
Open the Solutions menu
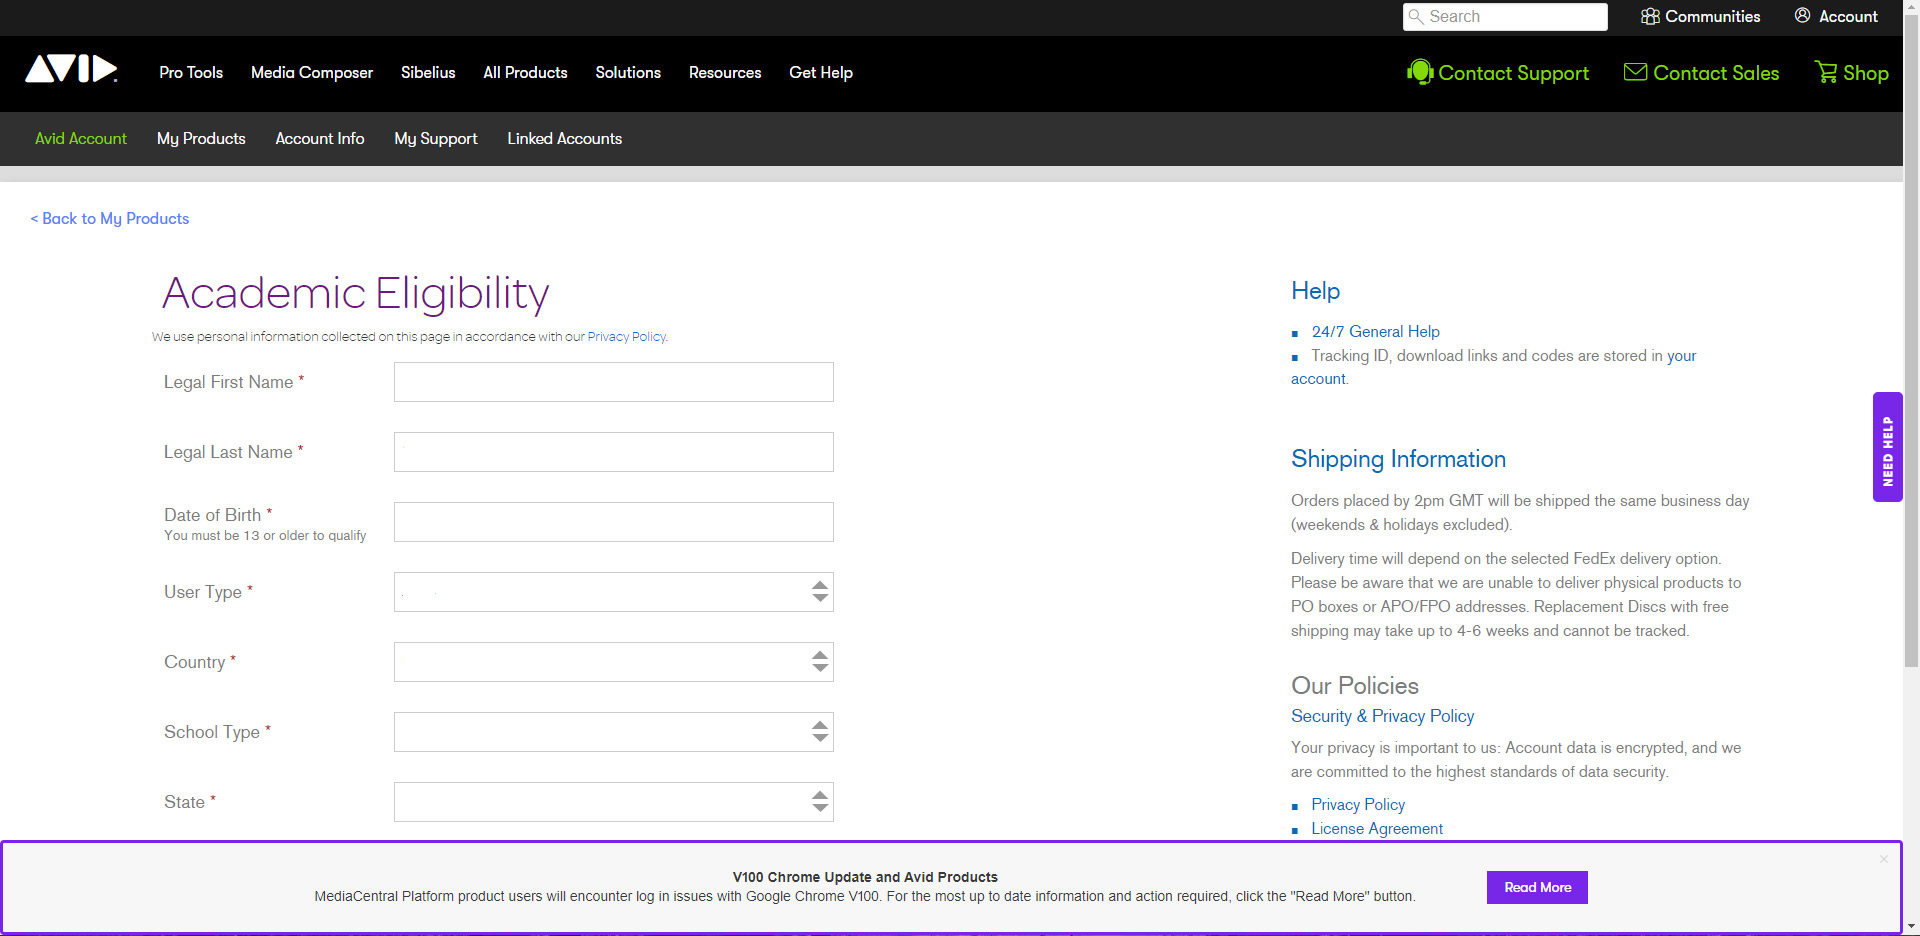(628, 73)
